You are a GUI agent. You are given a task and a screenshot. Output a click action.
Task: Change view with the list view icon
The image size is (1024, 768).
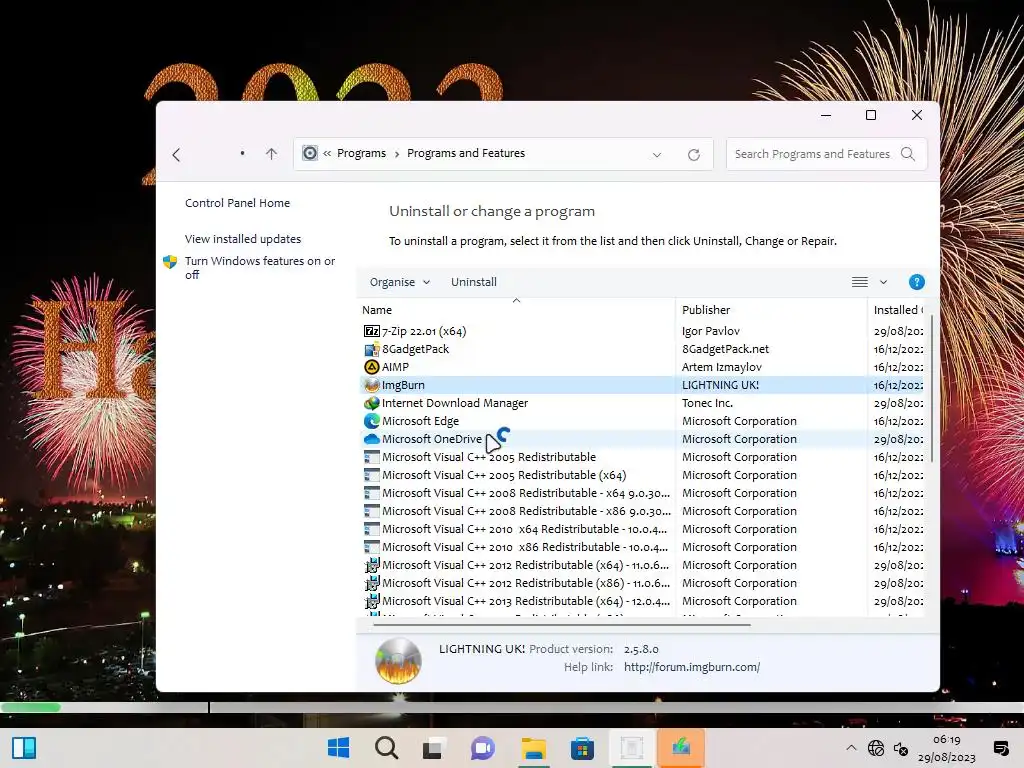tap(859, 282)
